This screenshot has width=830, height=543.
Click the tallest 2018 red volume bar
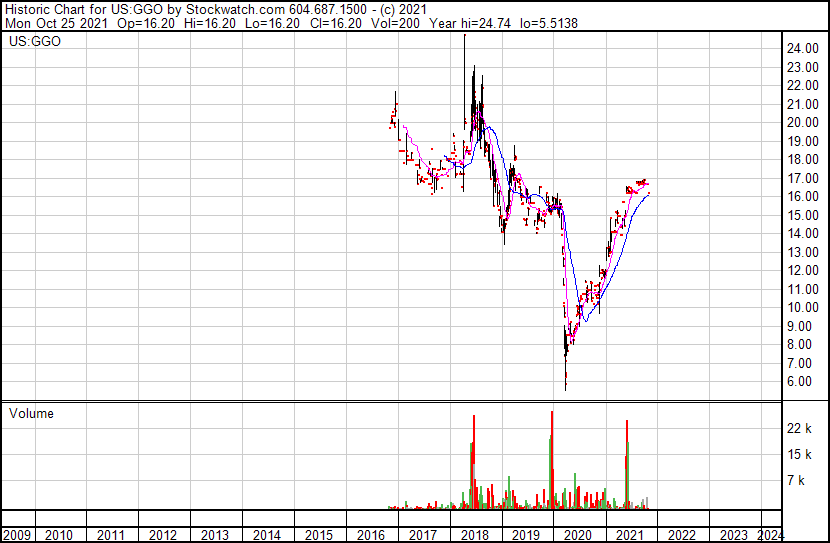pyautogui.click(x=474, y=462)
